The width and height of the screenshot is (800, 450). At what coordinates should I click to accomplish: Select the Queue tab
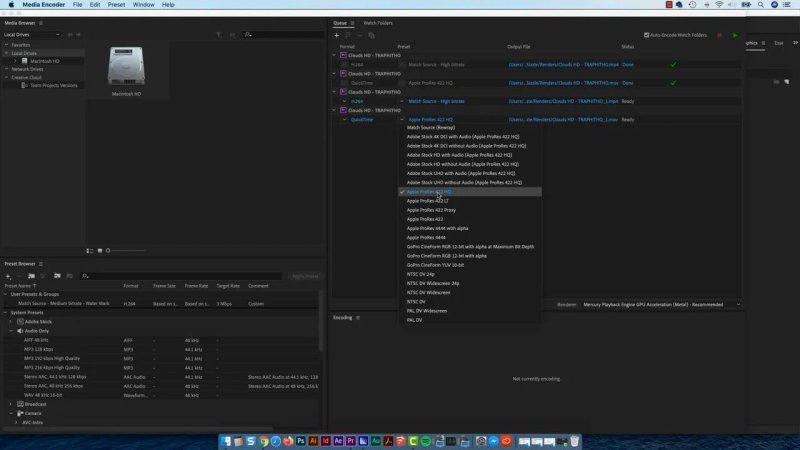340,23
